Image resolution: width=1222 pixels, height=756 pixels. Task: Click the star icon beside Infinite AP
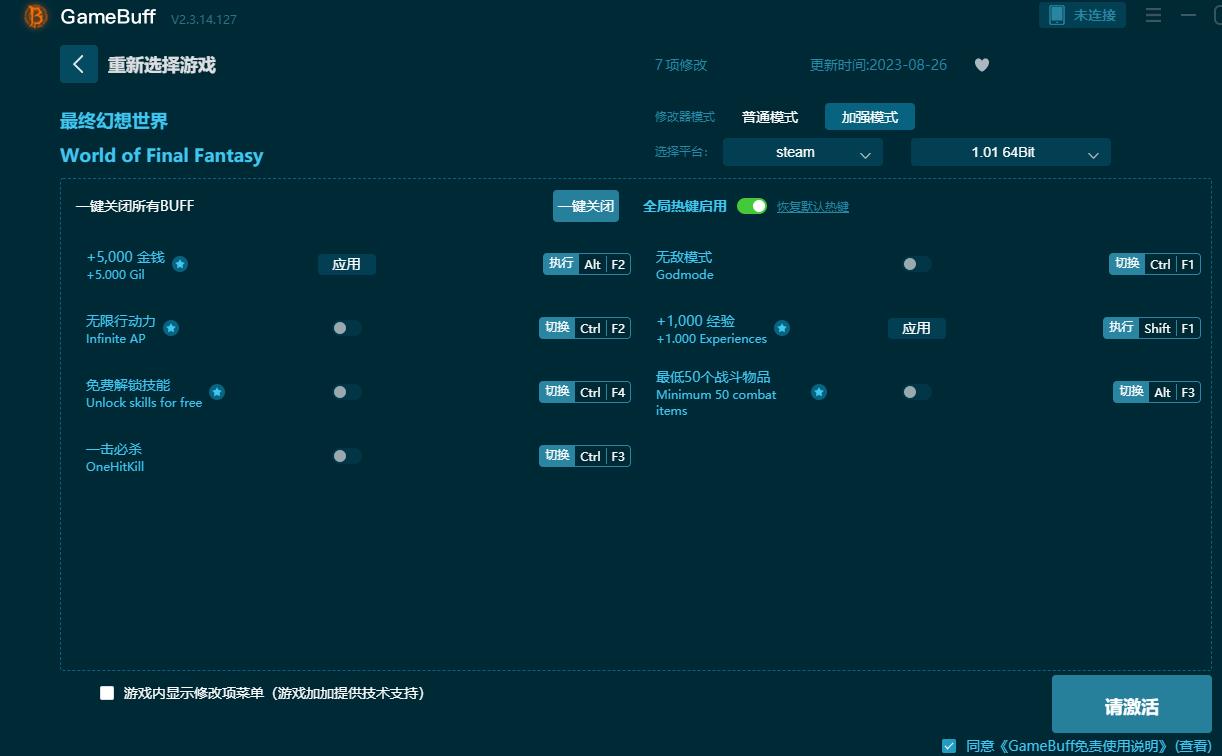coord(171,327)
